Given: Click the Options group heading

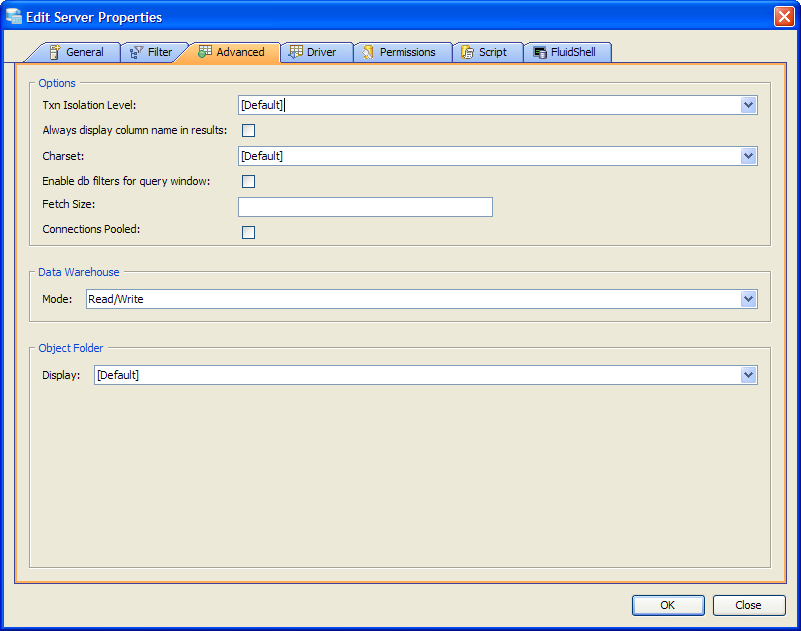Looking at the screenshot, I should coord(57,83).
